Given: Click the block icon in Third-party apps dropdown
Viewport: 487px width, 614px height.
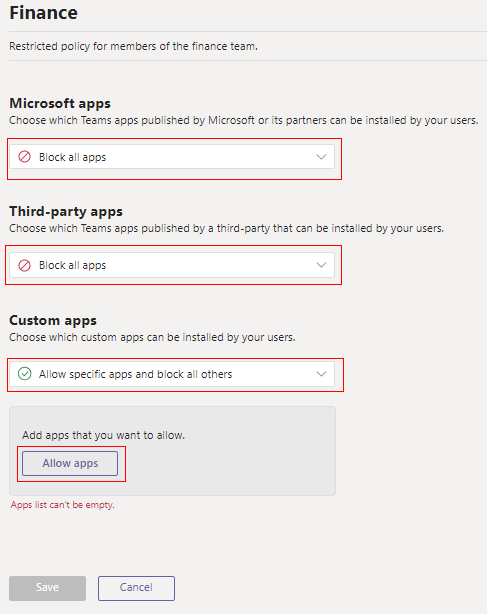Looking at the screenshot, I should click(24, 265).
